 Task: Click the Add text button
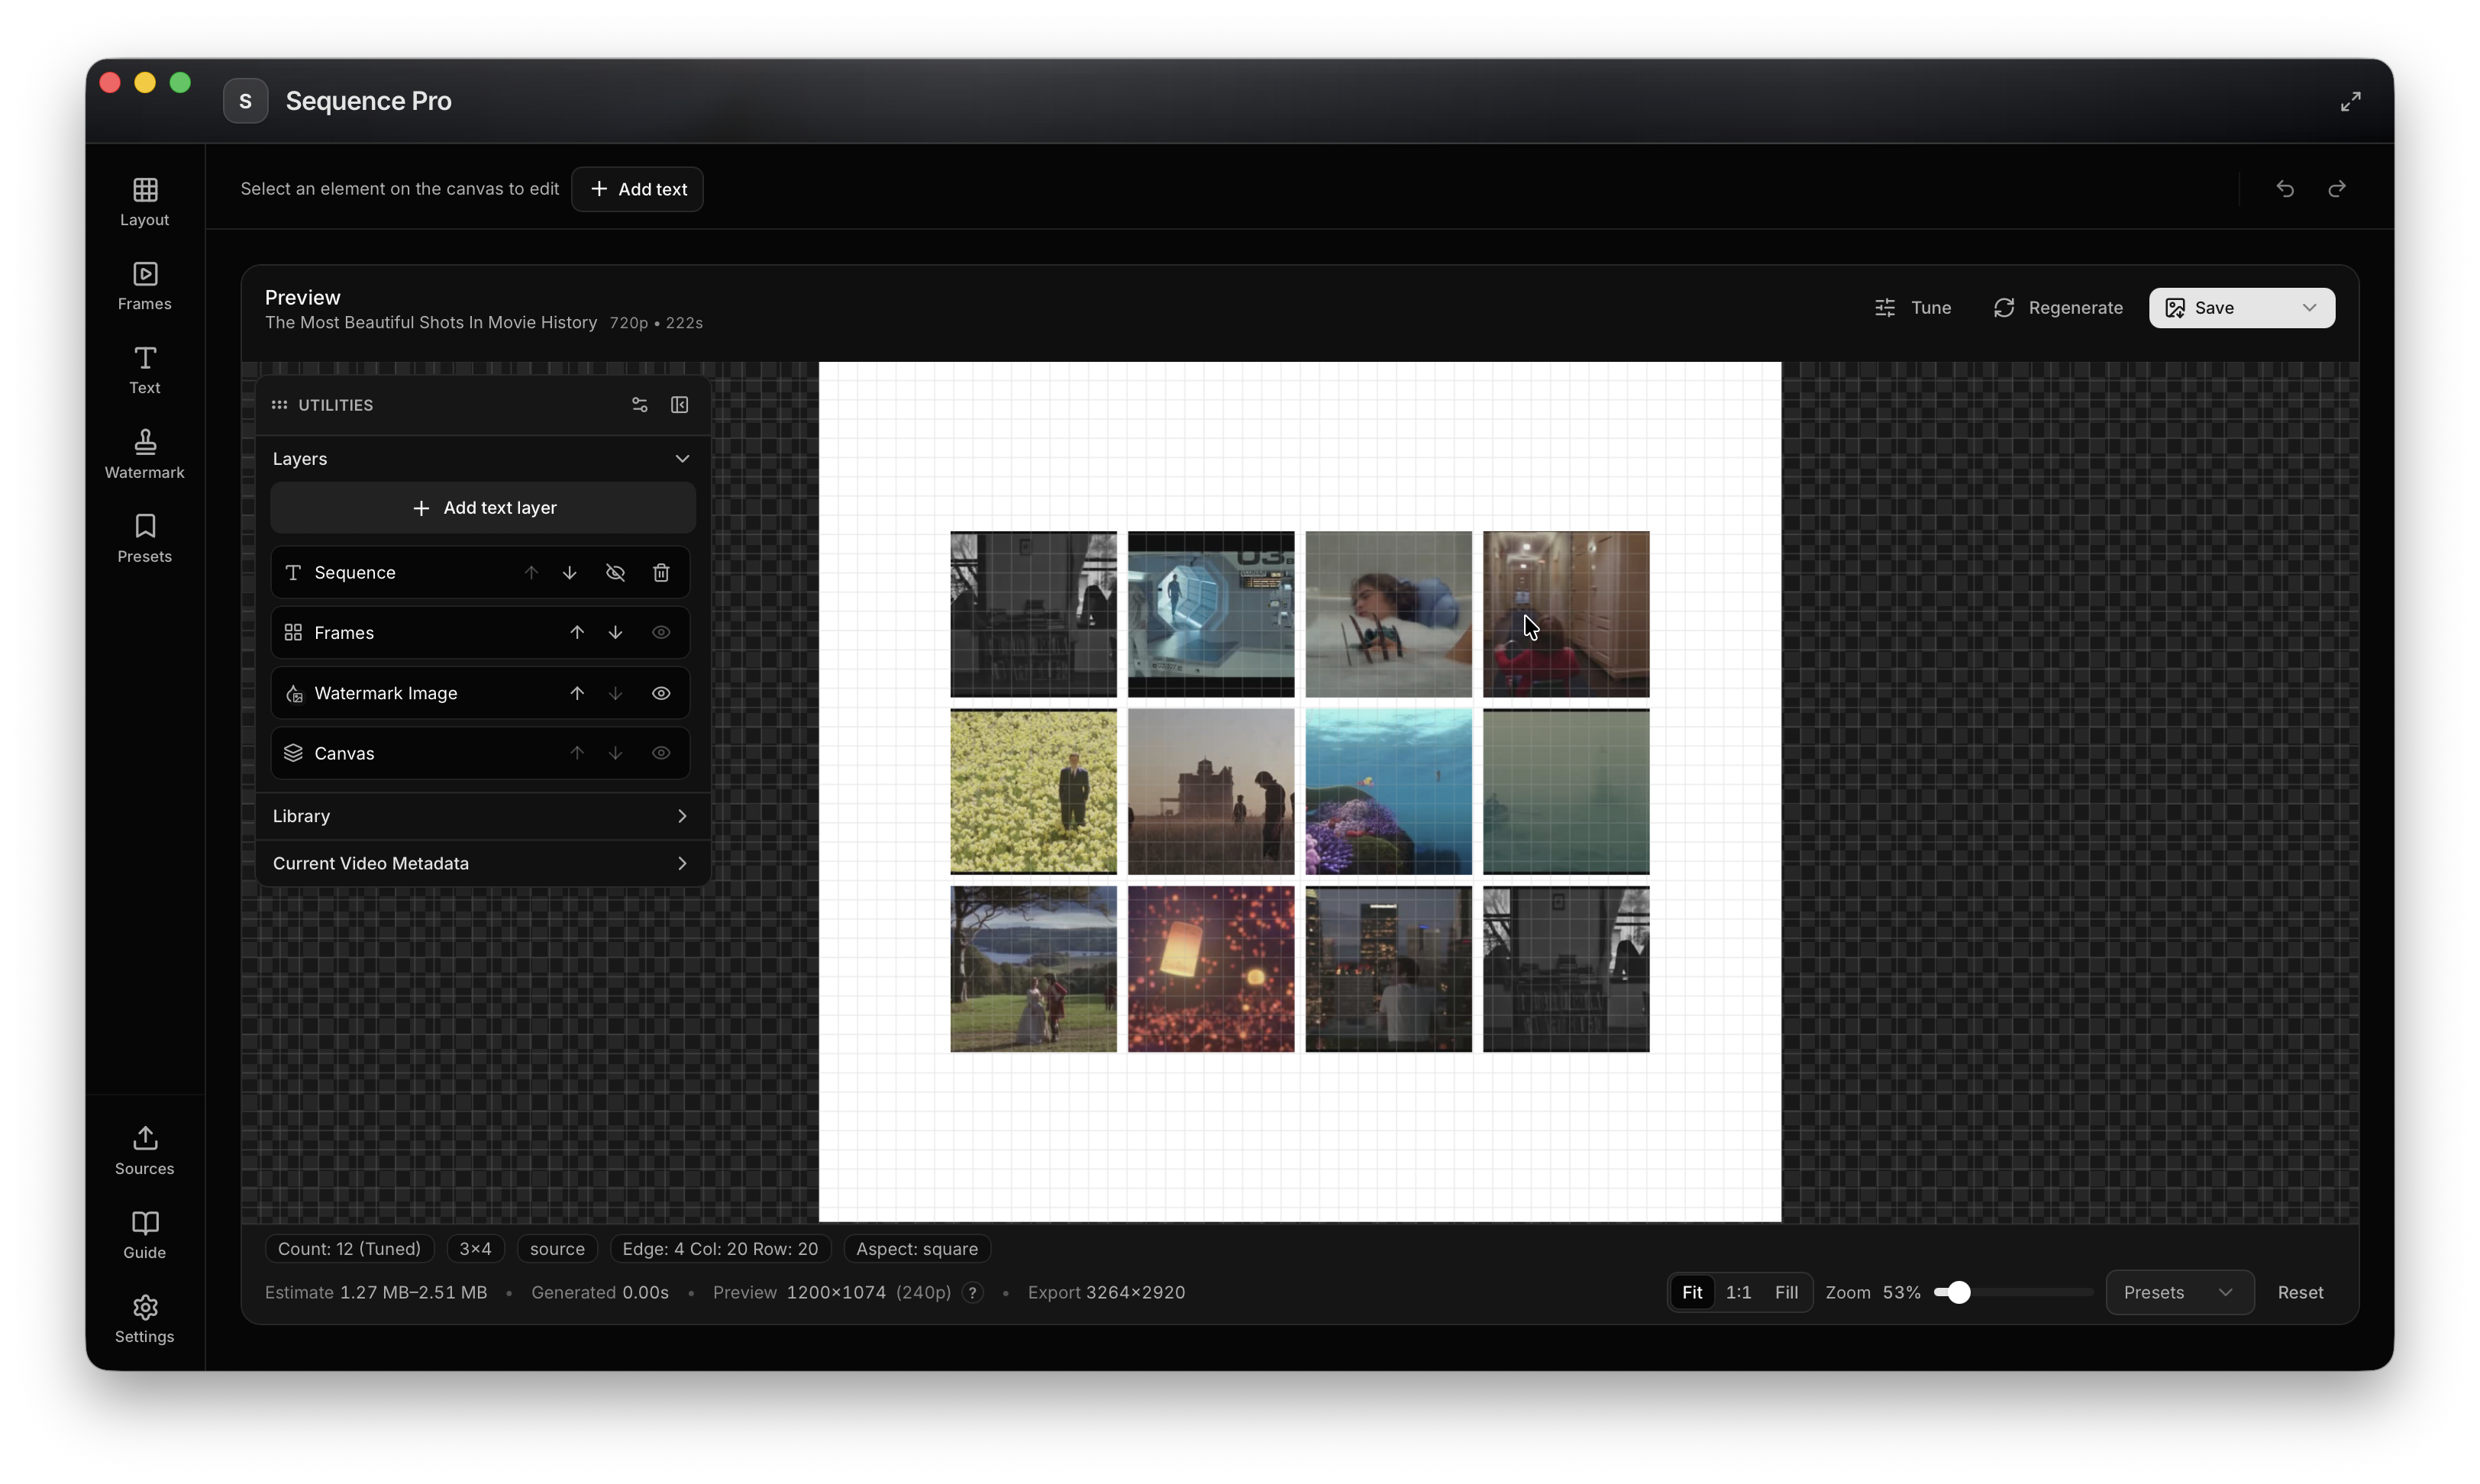tap(637, 189)
